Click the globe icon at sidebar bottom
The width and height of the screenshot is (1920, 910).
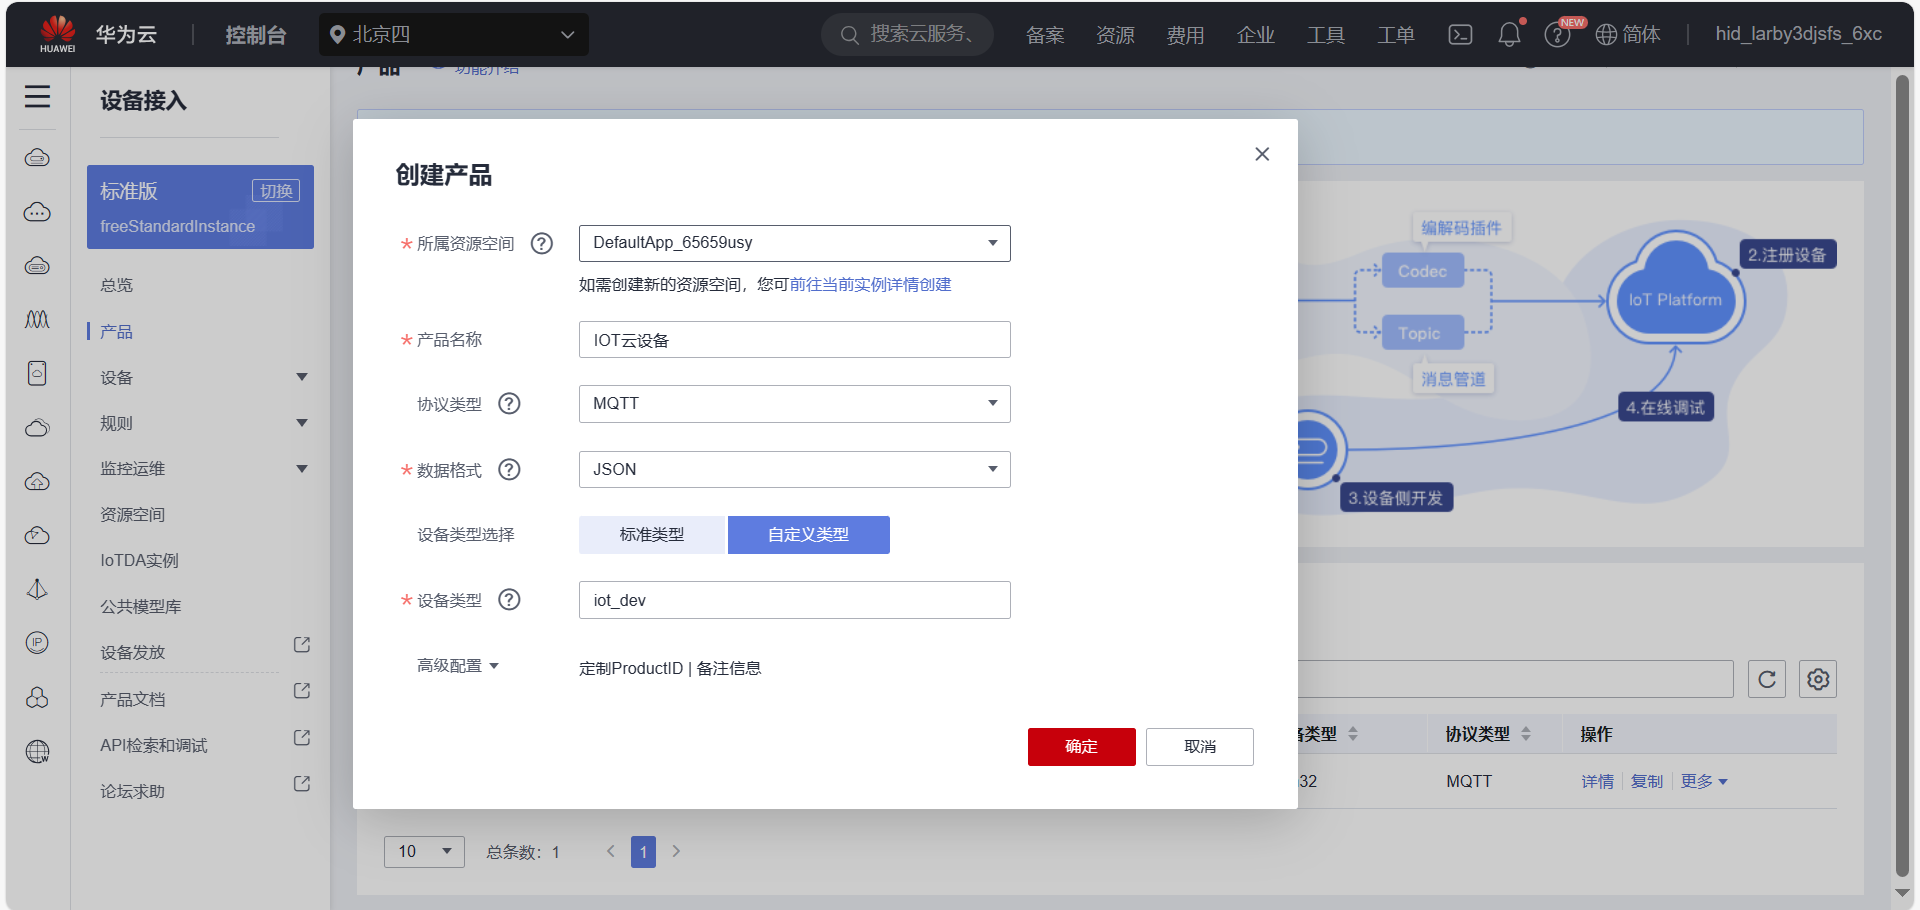click(x=37, y=751)
